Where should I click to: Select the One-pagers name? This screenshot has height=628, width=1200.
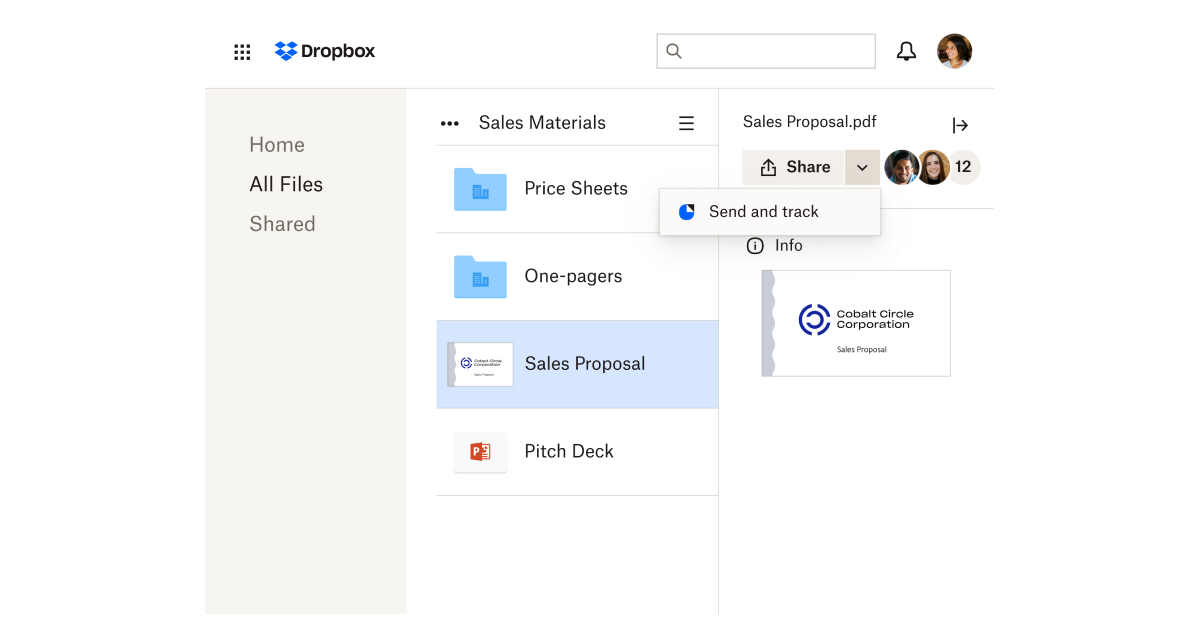[573, 276]
